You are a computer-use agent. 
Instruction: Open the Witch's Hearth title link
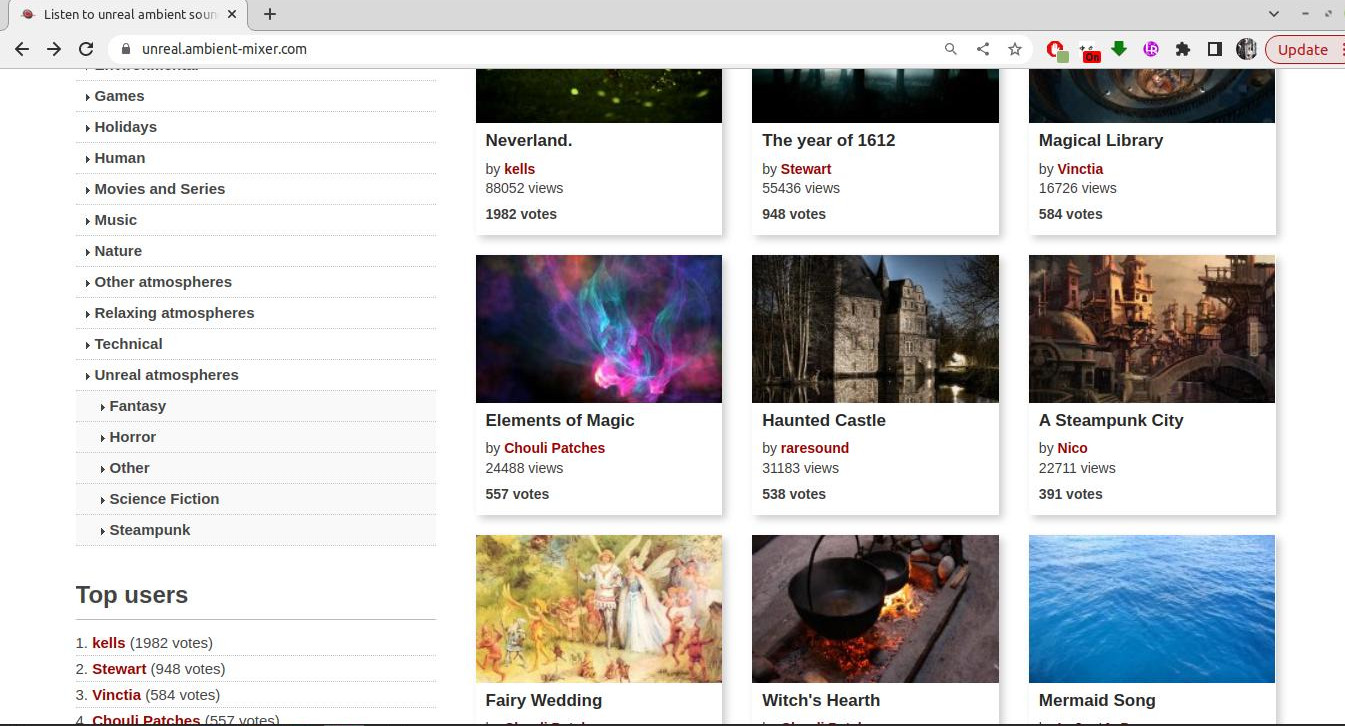pyautogui.click(x=821, y=700)
